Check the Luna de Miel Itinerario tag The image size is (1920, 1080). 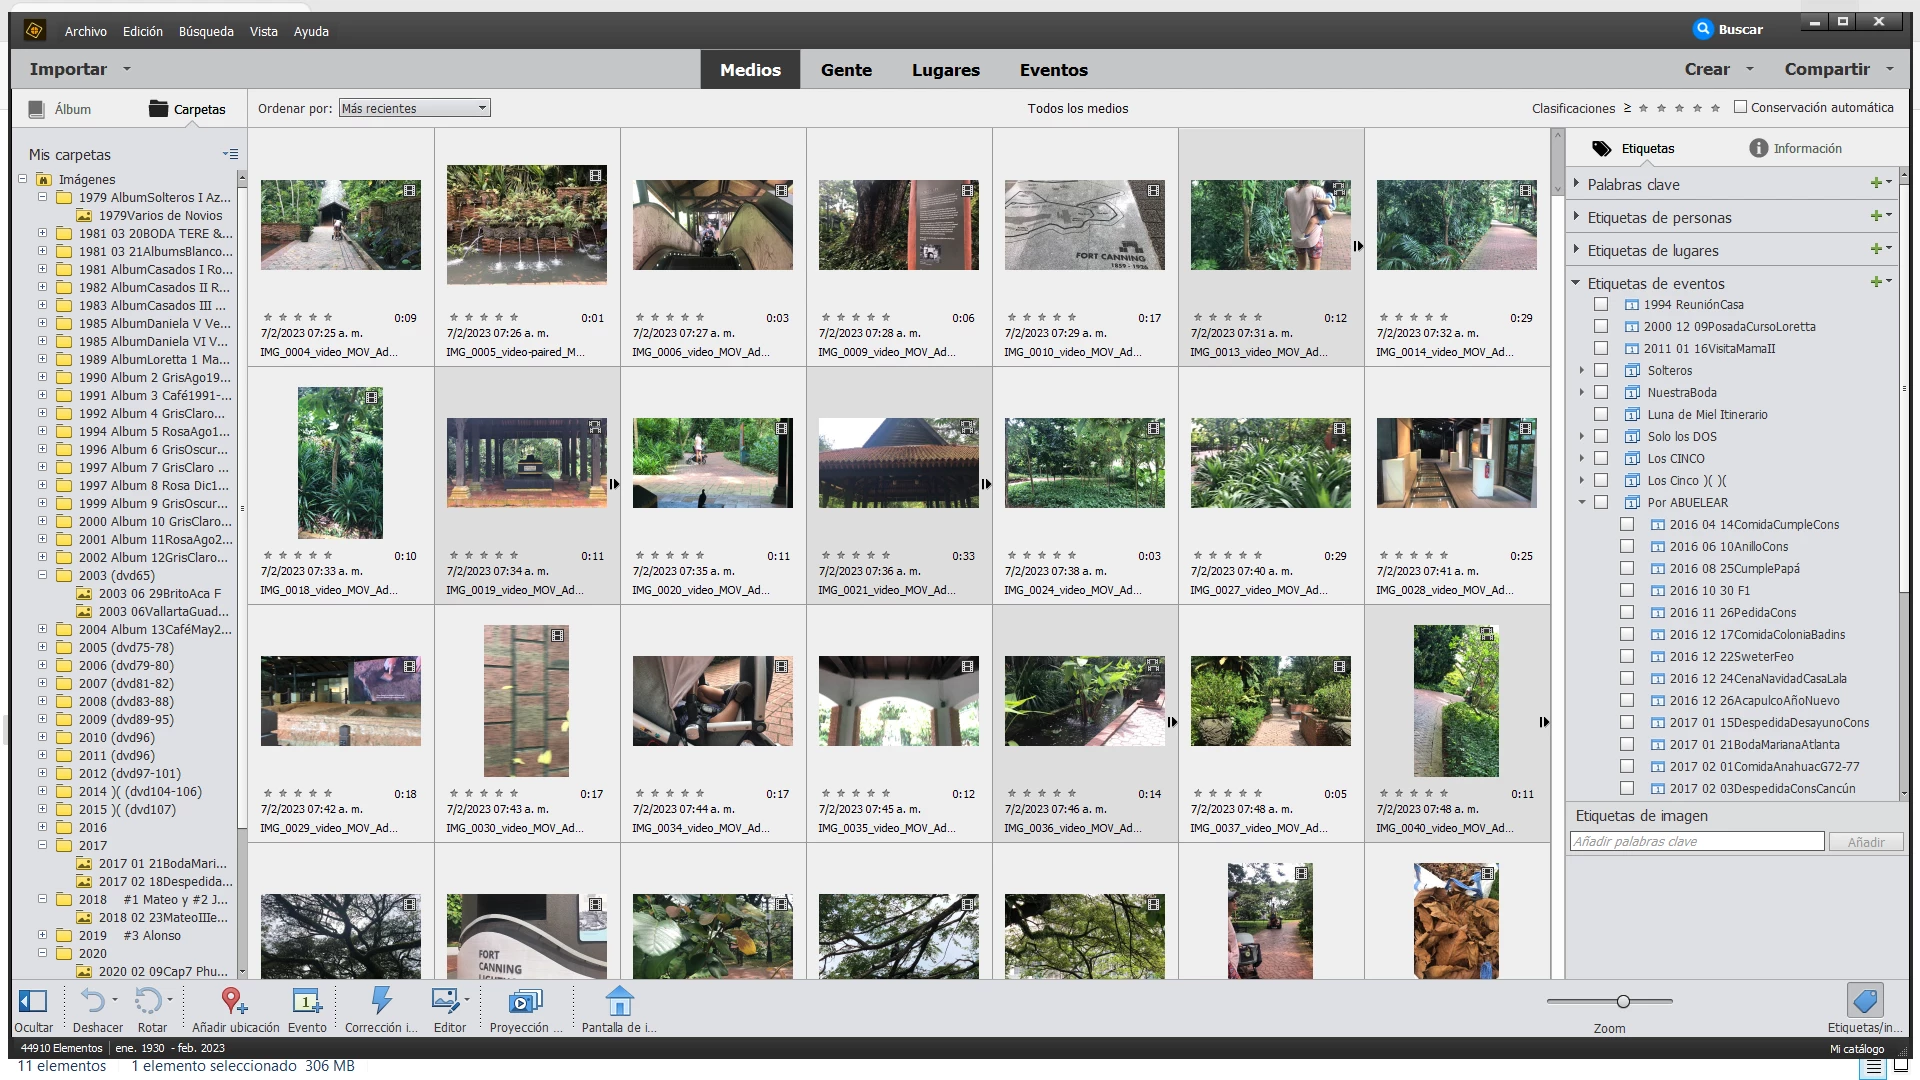pos(1601,415)
